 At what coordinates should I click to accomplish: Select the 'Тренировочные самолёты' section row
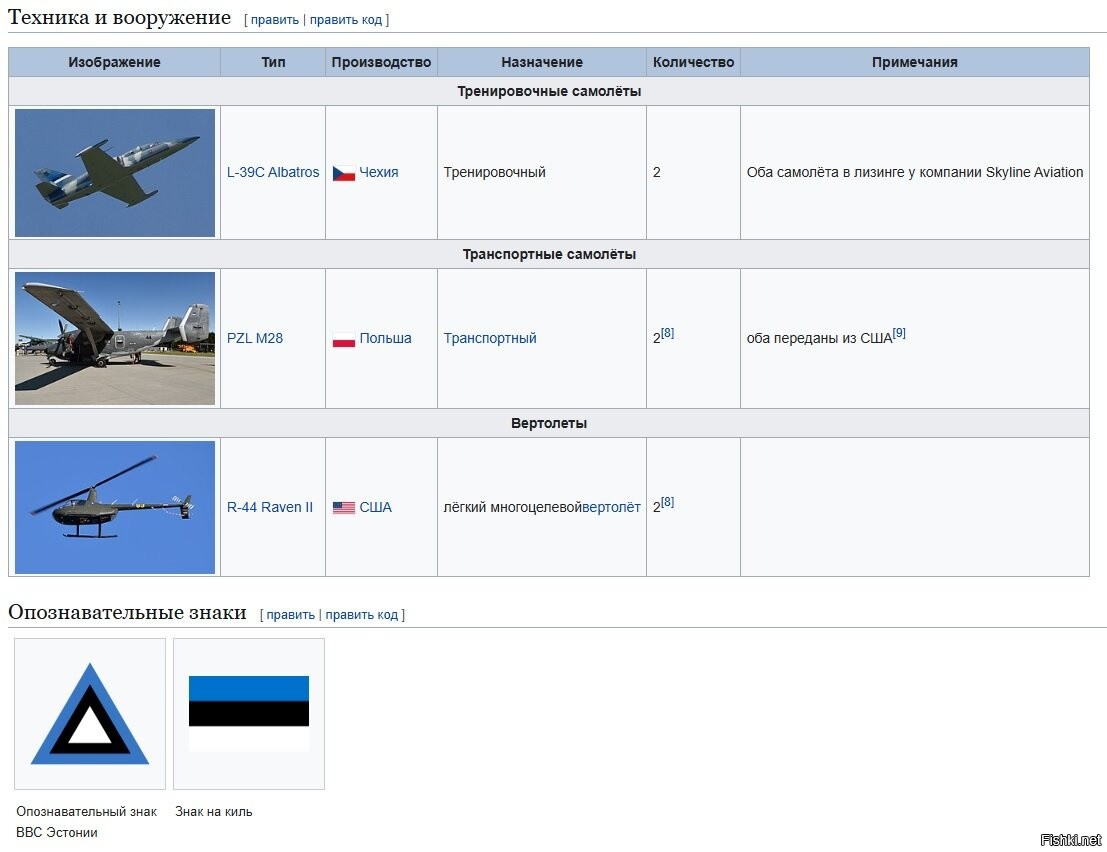point(549,91)
